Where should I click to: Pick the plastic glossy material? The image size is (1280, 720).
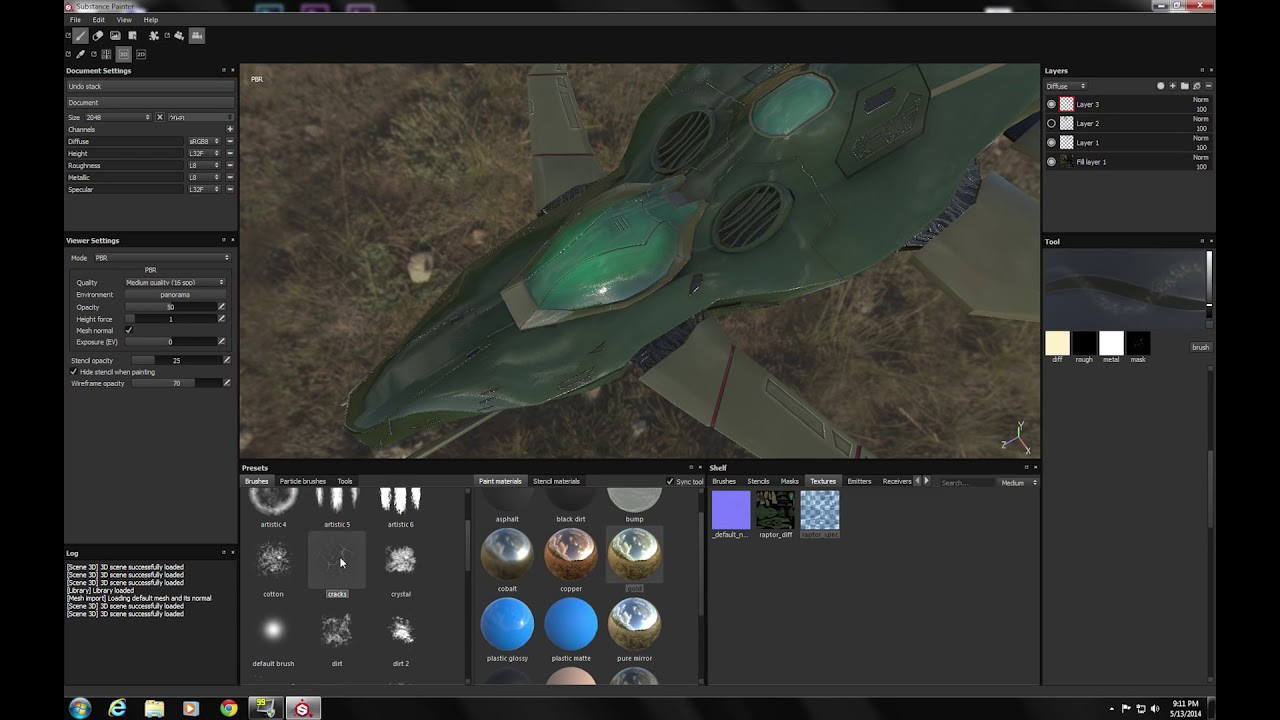507,630
